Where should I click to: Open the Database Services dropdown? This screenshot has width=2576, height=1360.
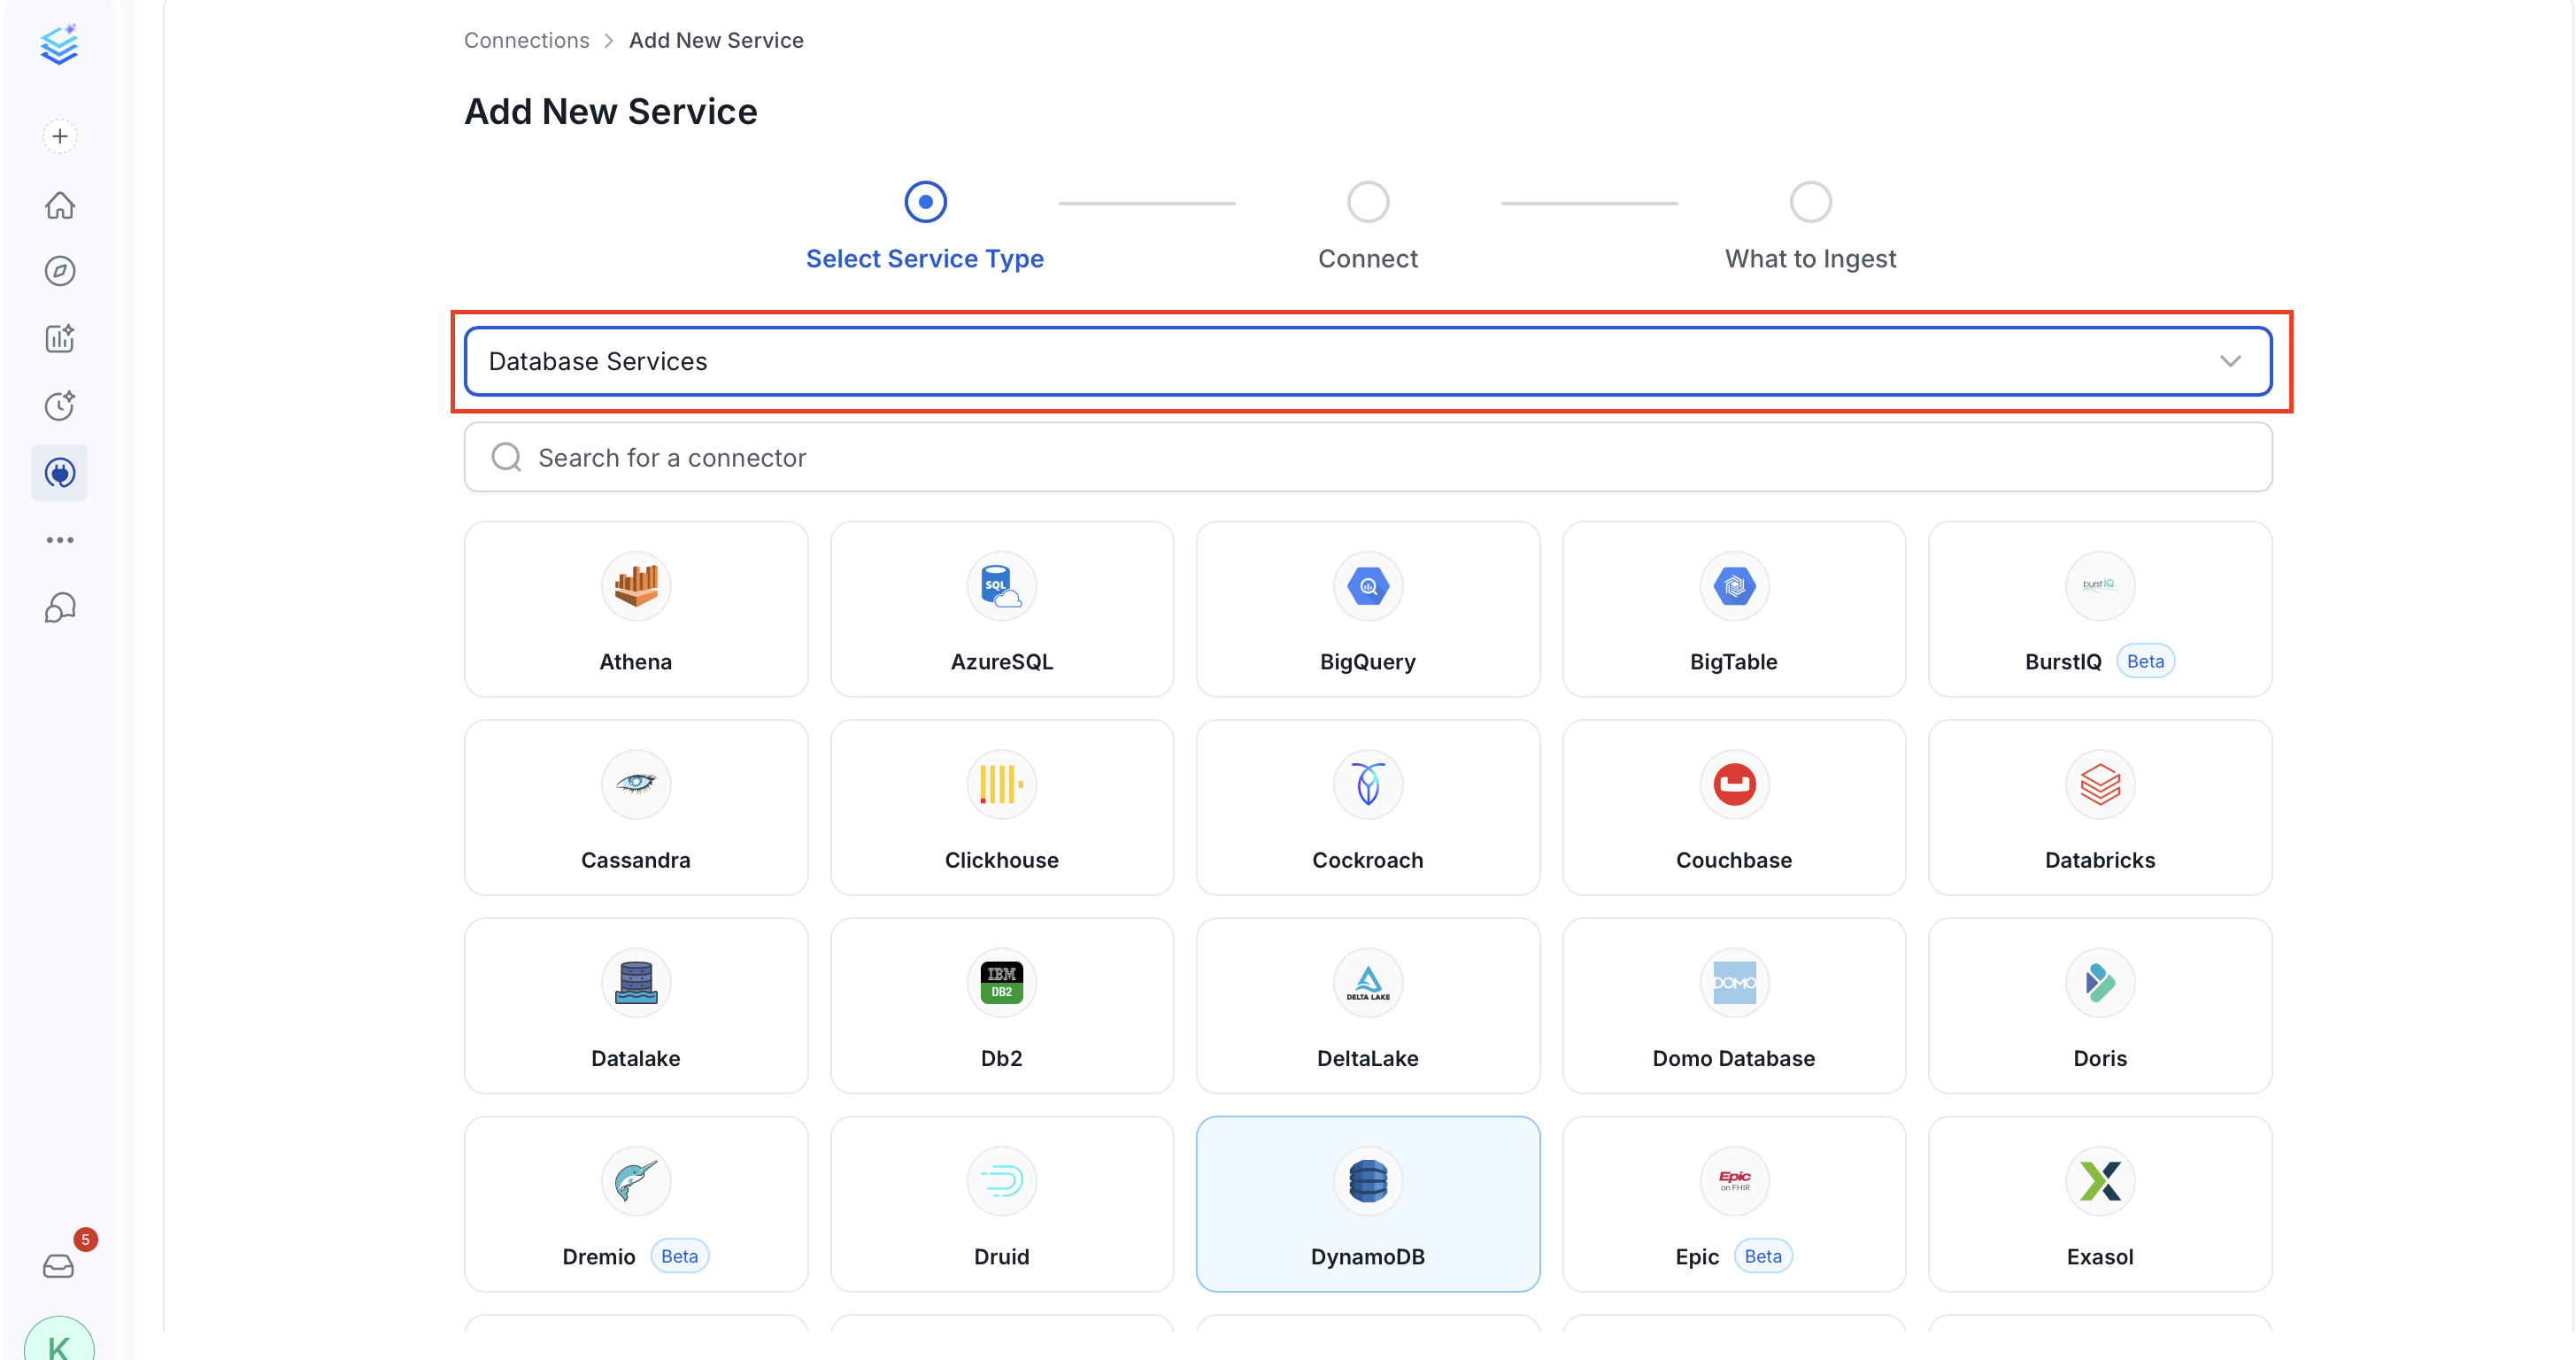(x=1368, y=361)
